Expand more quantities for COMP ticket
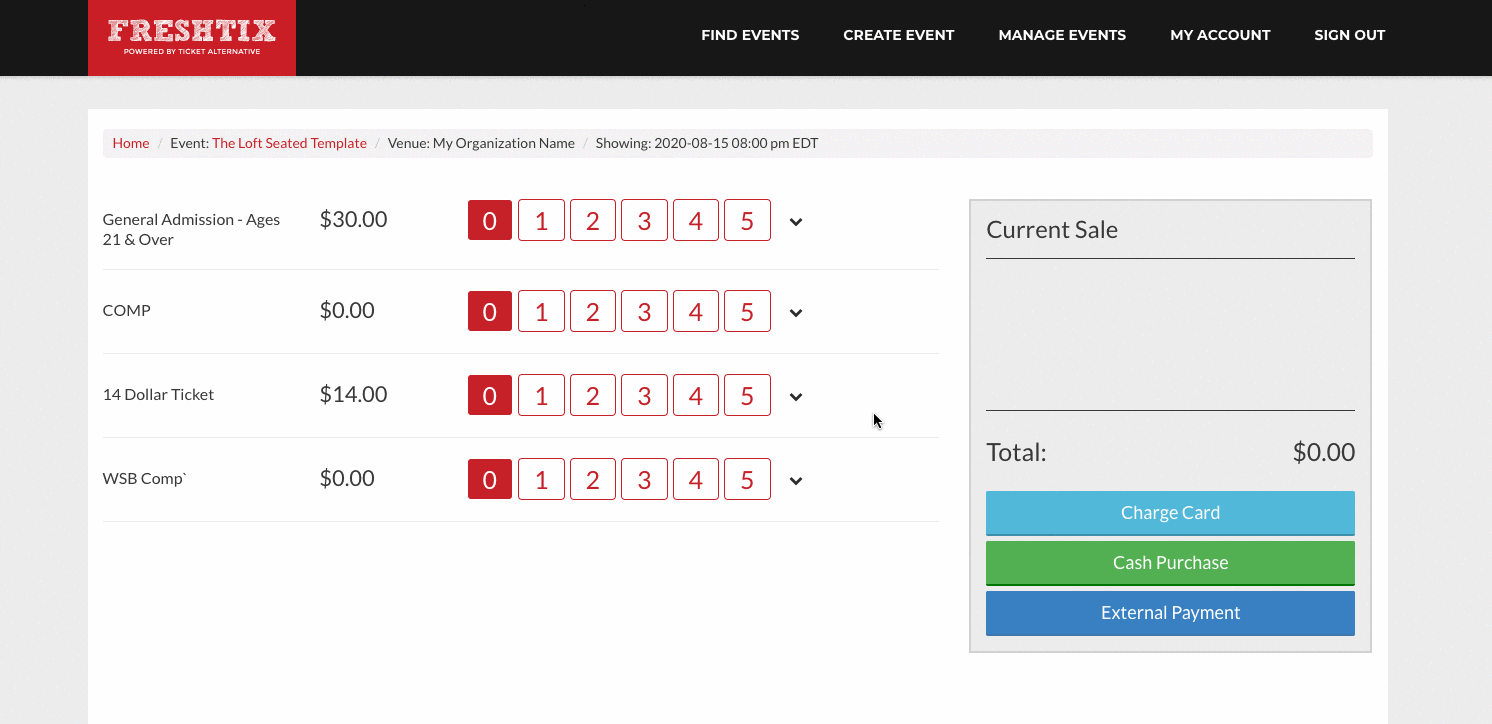This screenshot has width=1492, height=724. pyautogui.click(x=796, y=313)
